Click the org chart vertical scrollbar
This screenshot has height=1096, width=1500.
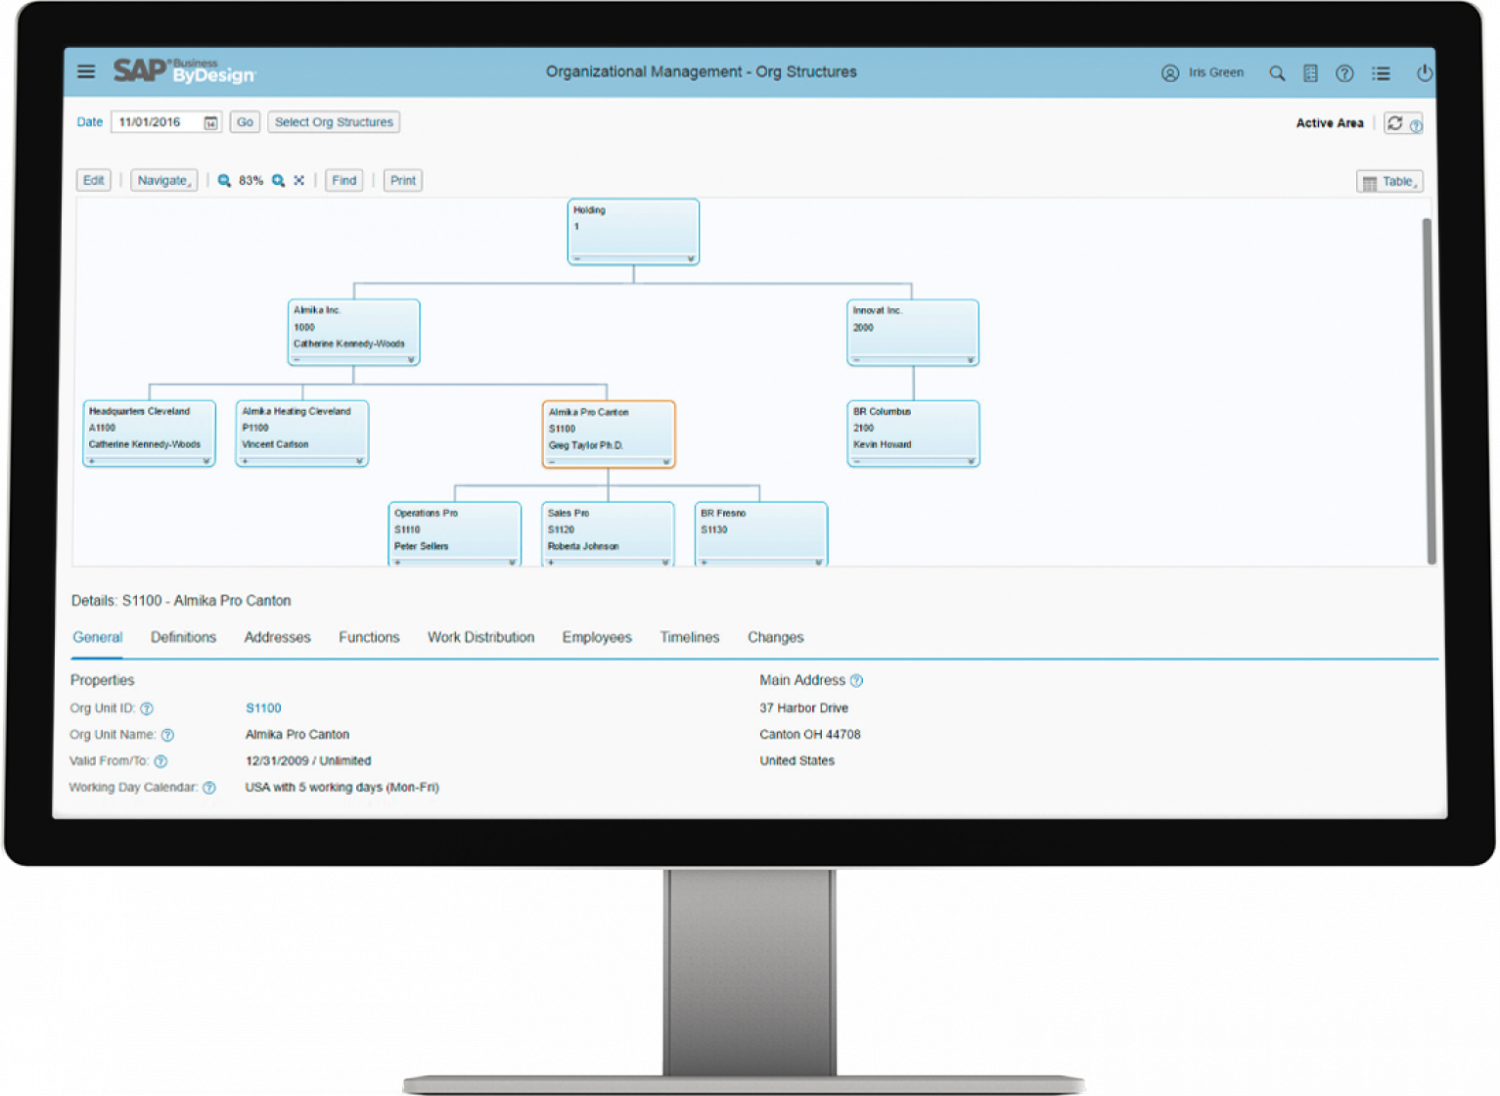click(1428, 390)
